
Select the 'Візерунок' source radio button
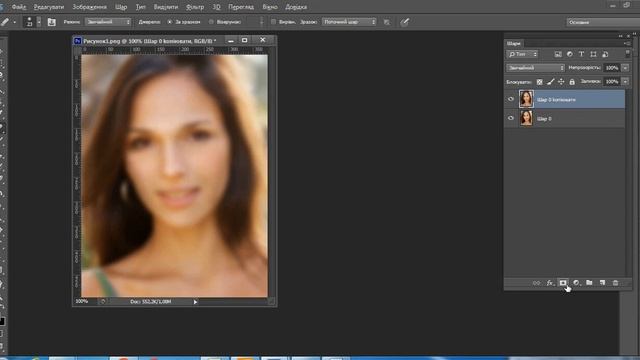pos(211,22)
